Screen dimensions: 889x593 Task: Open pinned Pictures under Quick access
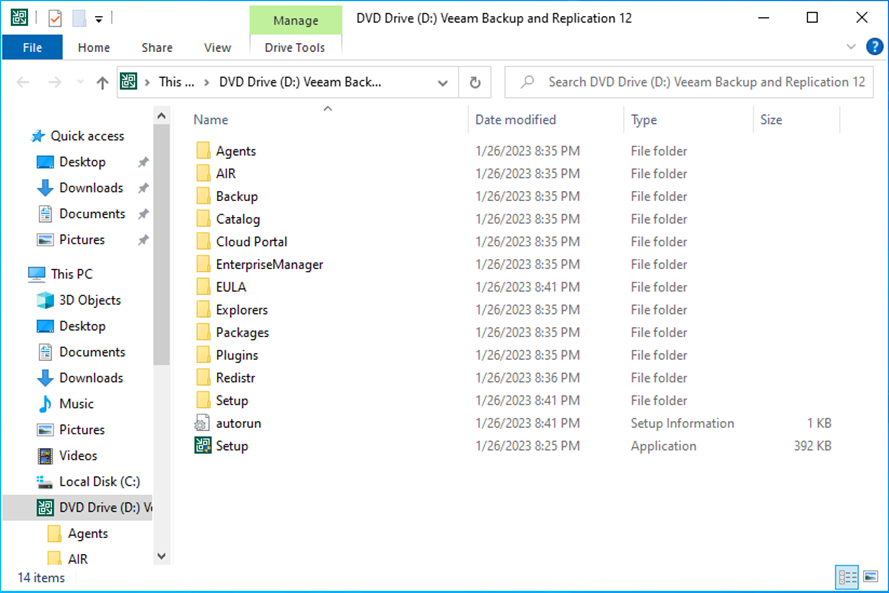click(82, 240)
